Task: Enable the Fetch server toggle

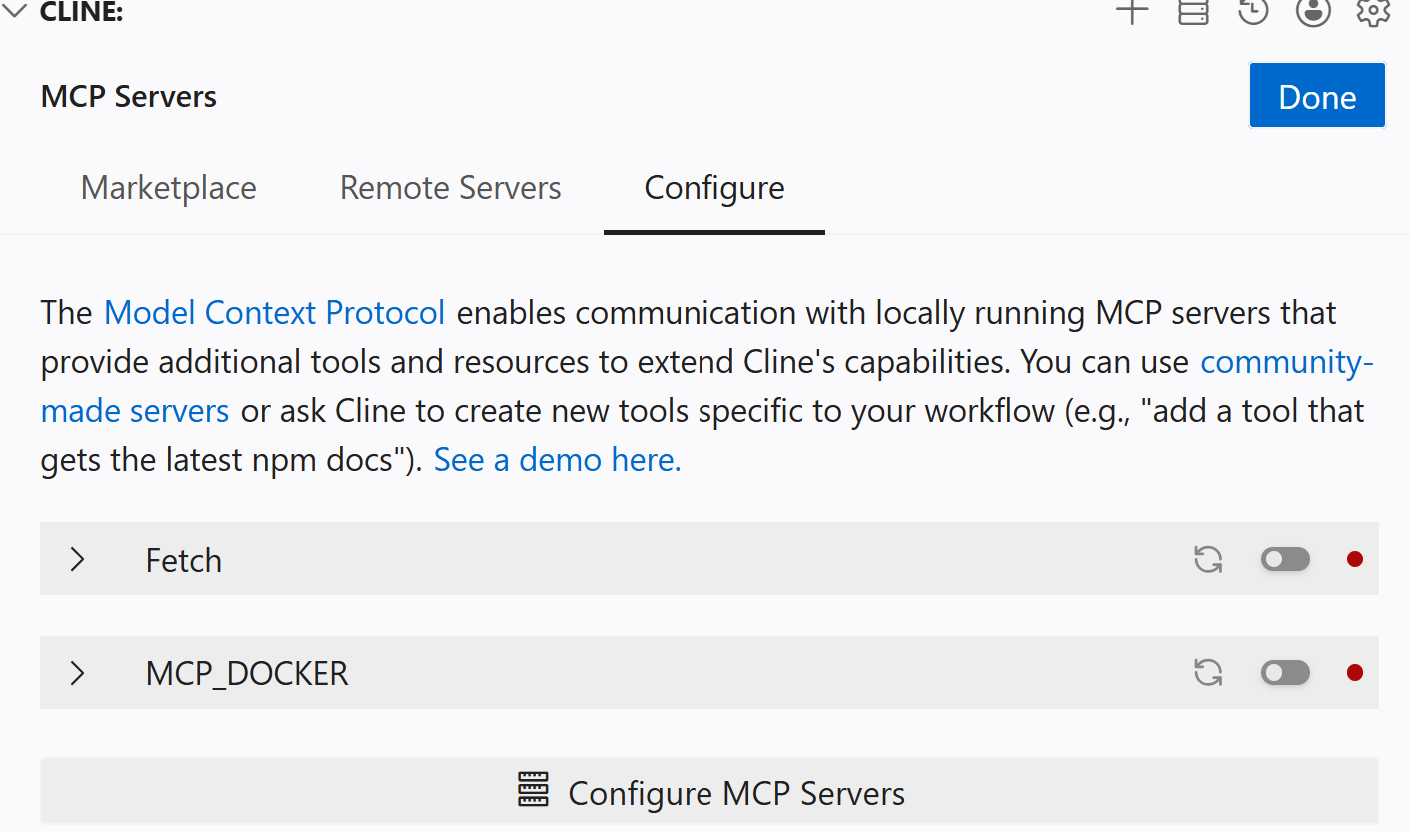Action: 1285,559
